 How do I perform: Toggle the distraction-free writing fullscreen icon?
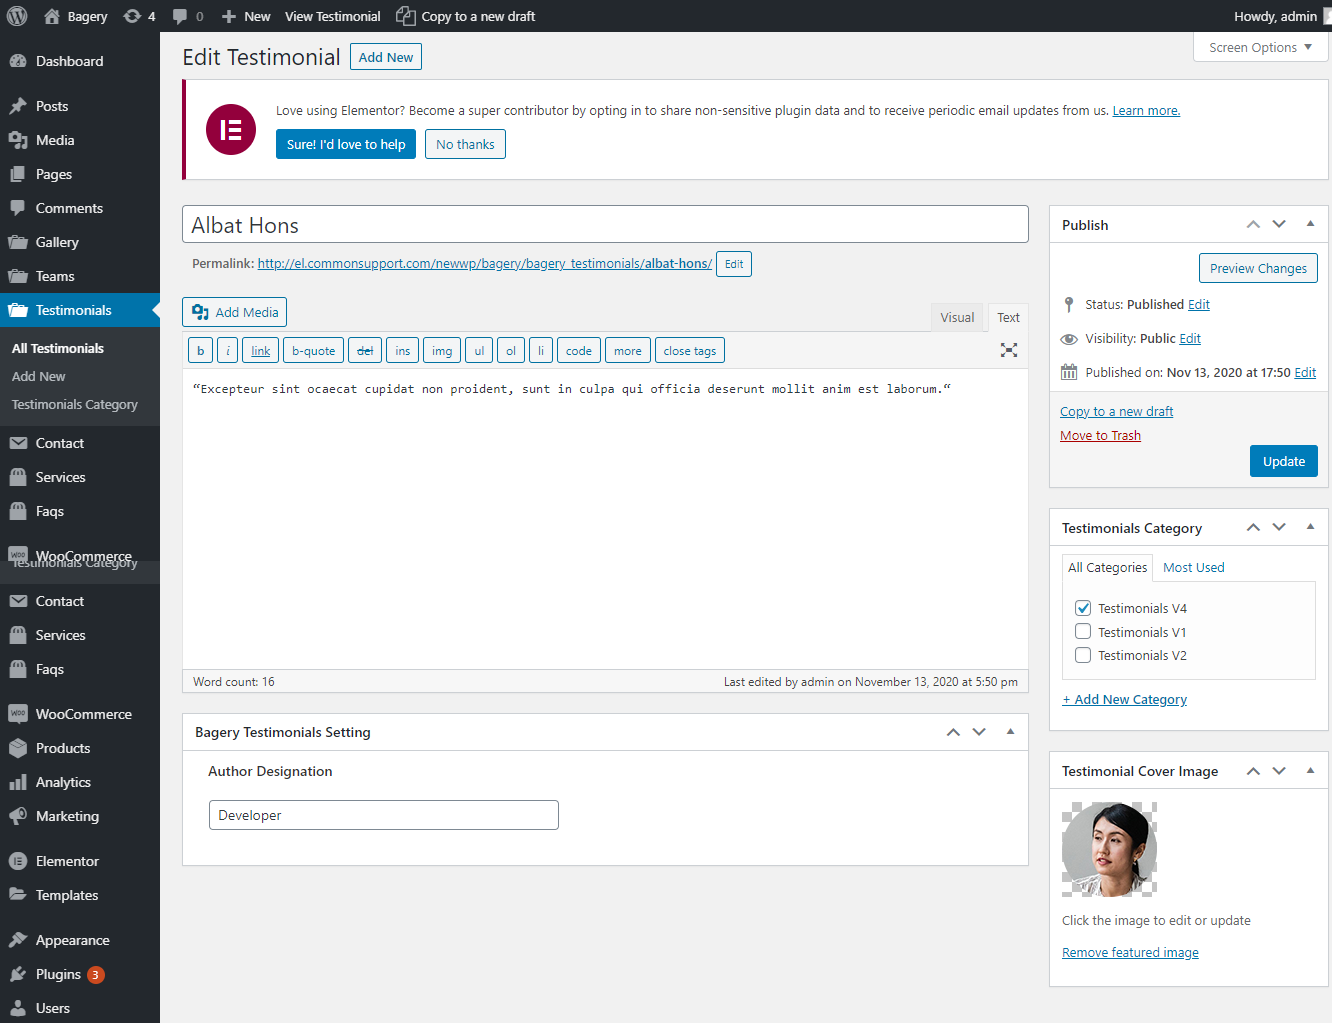tap(1008, 350)
